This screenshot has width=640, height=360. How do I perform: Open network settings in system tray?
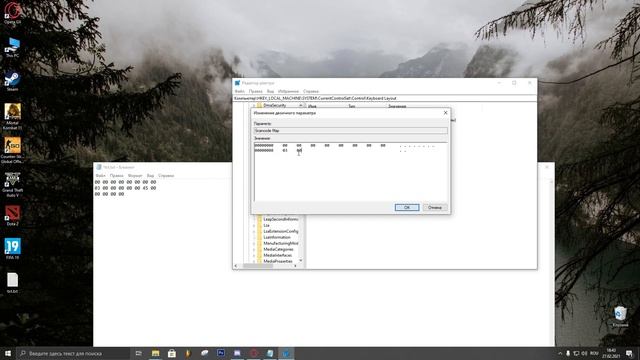click(576, 353)
